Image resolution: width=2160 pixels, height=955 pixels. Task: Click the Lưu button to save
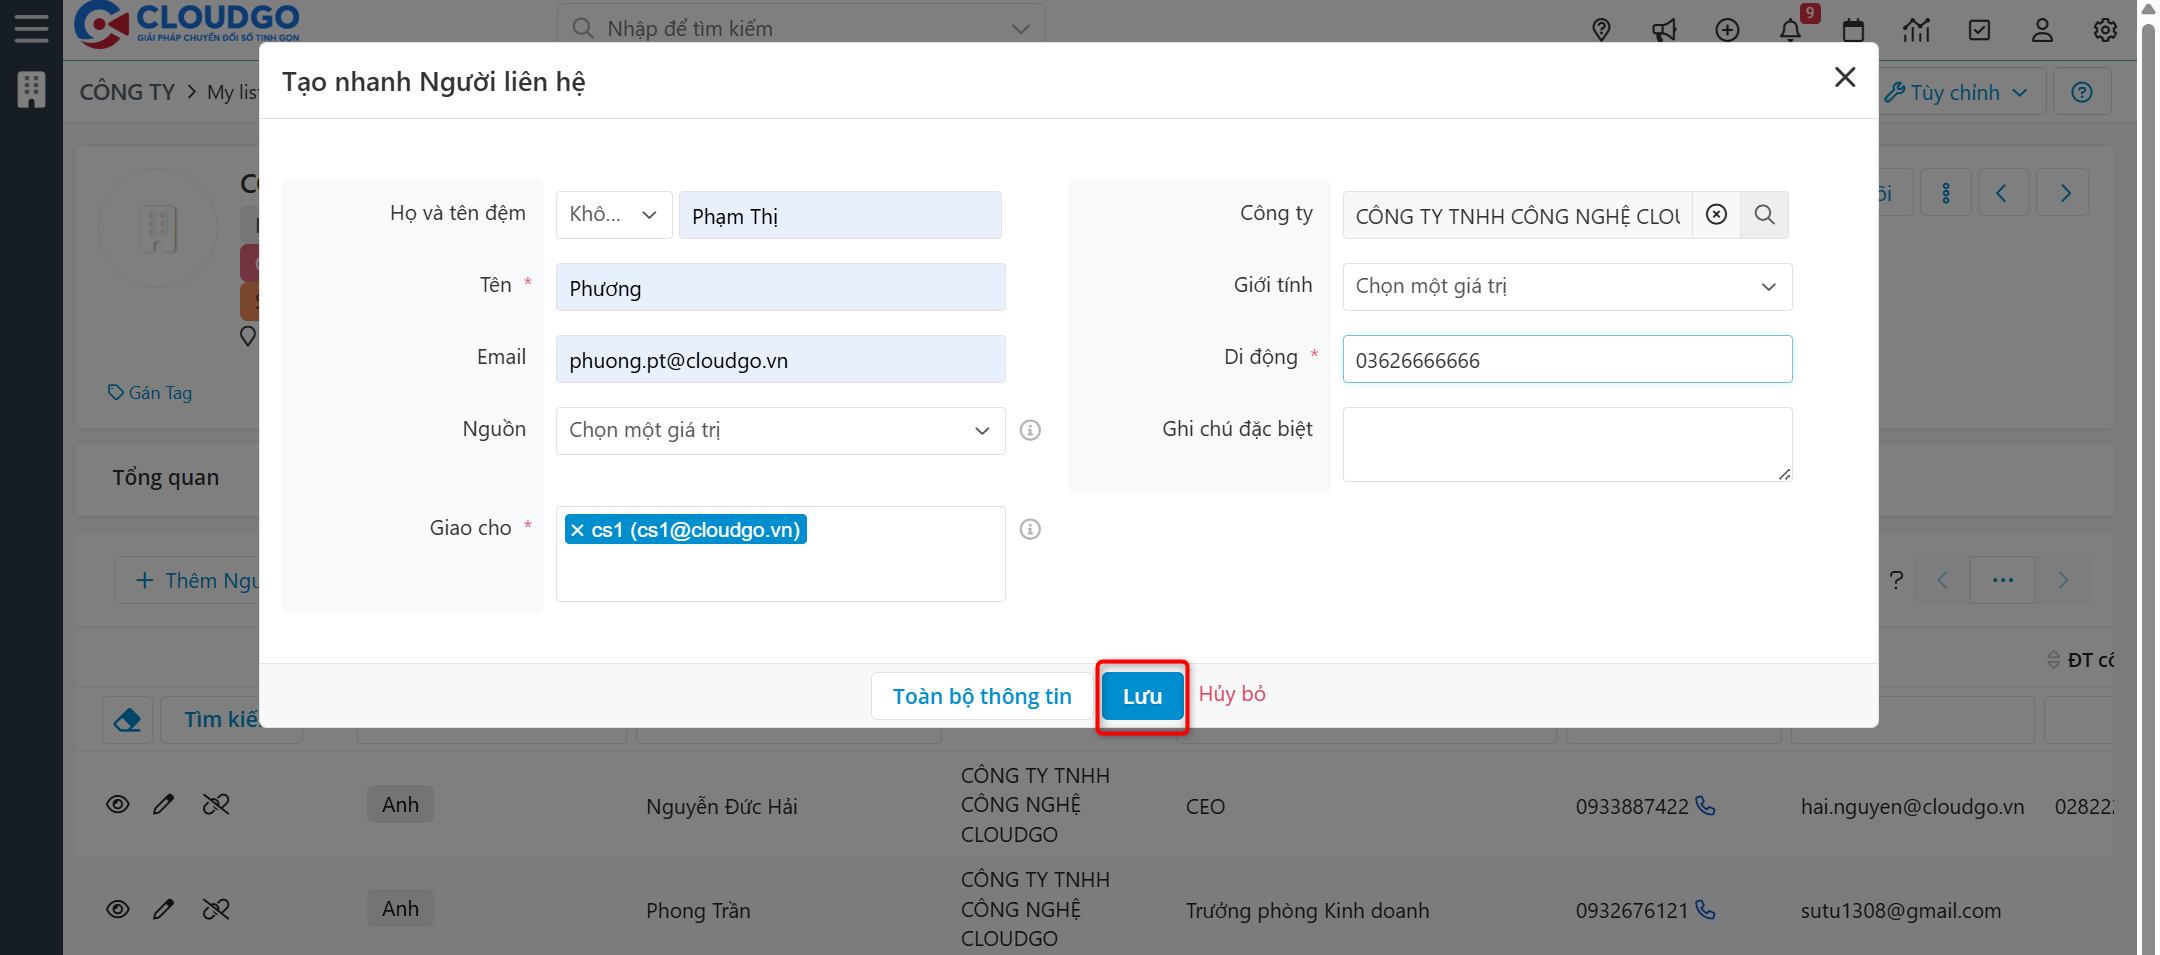pyautogui.click(x=1142, y=695)
